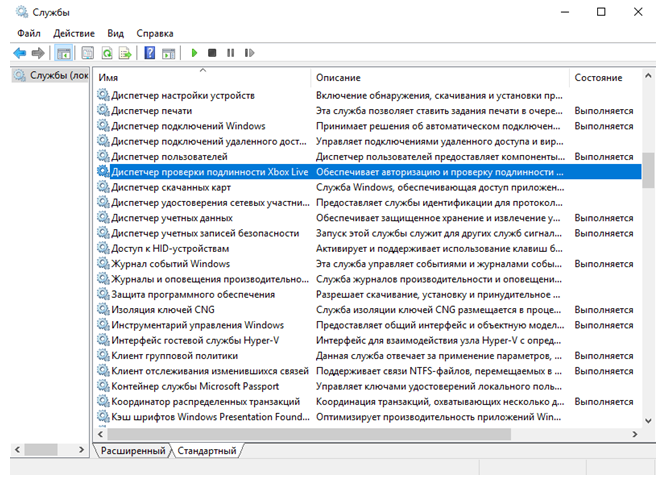Switch to the Расширенный tab

click(x=133, y=451)
